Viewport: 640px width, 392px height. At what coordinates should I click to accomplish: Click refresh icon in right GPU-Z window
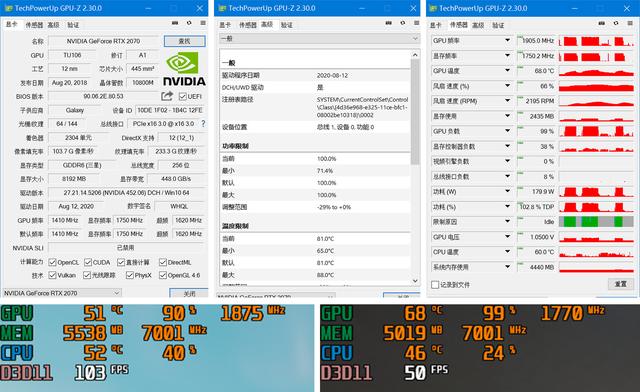616,24
